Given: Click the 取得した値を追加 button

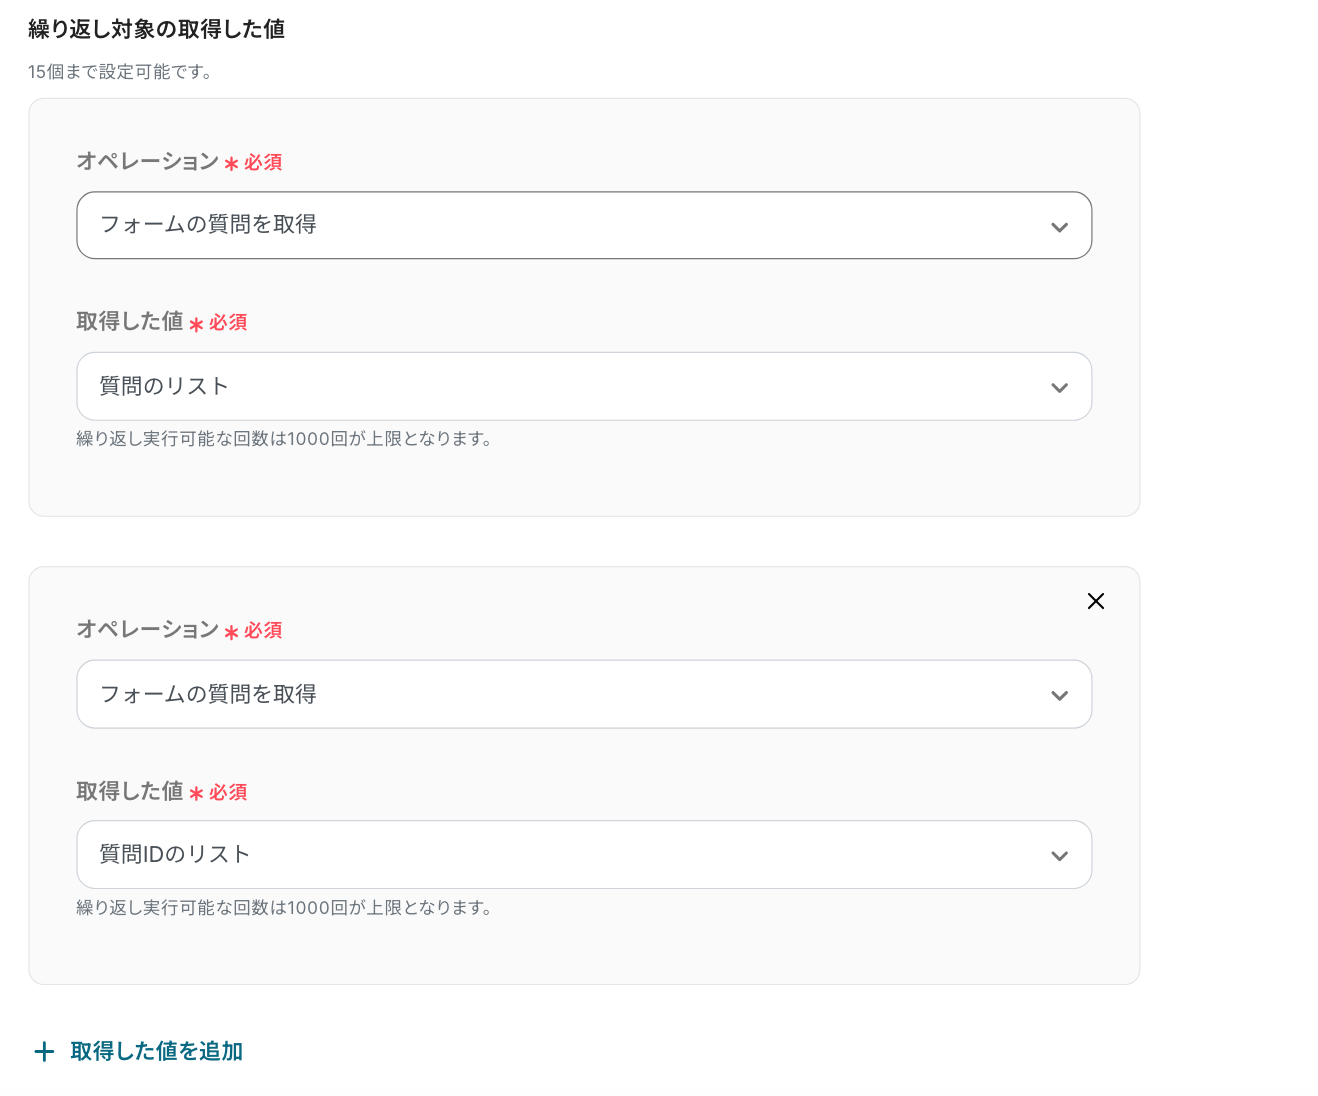Looking at the screenshot, I should [139, 1051].
